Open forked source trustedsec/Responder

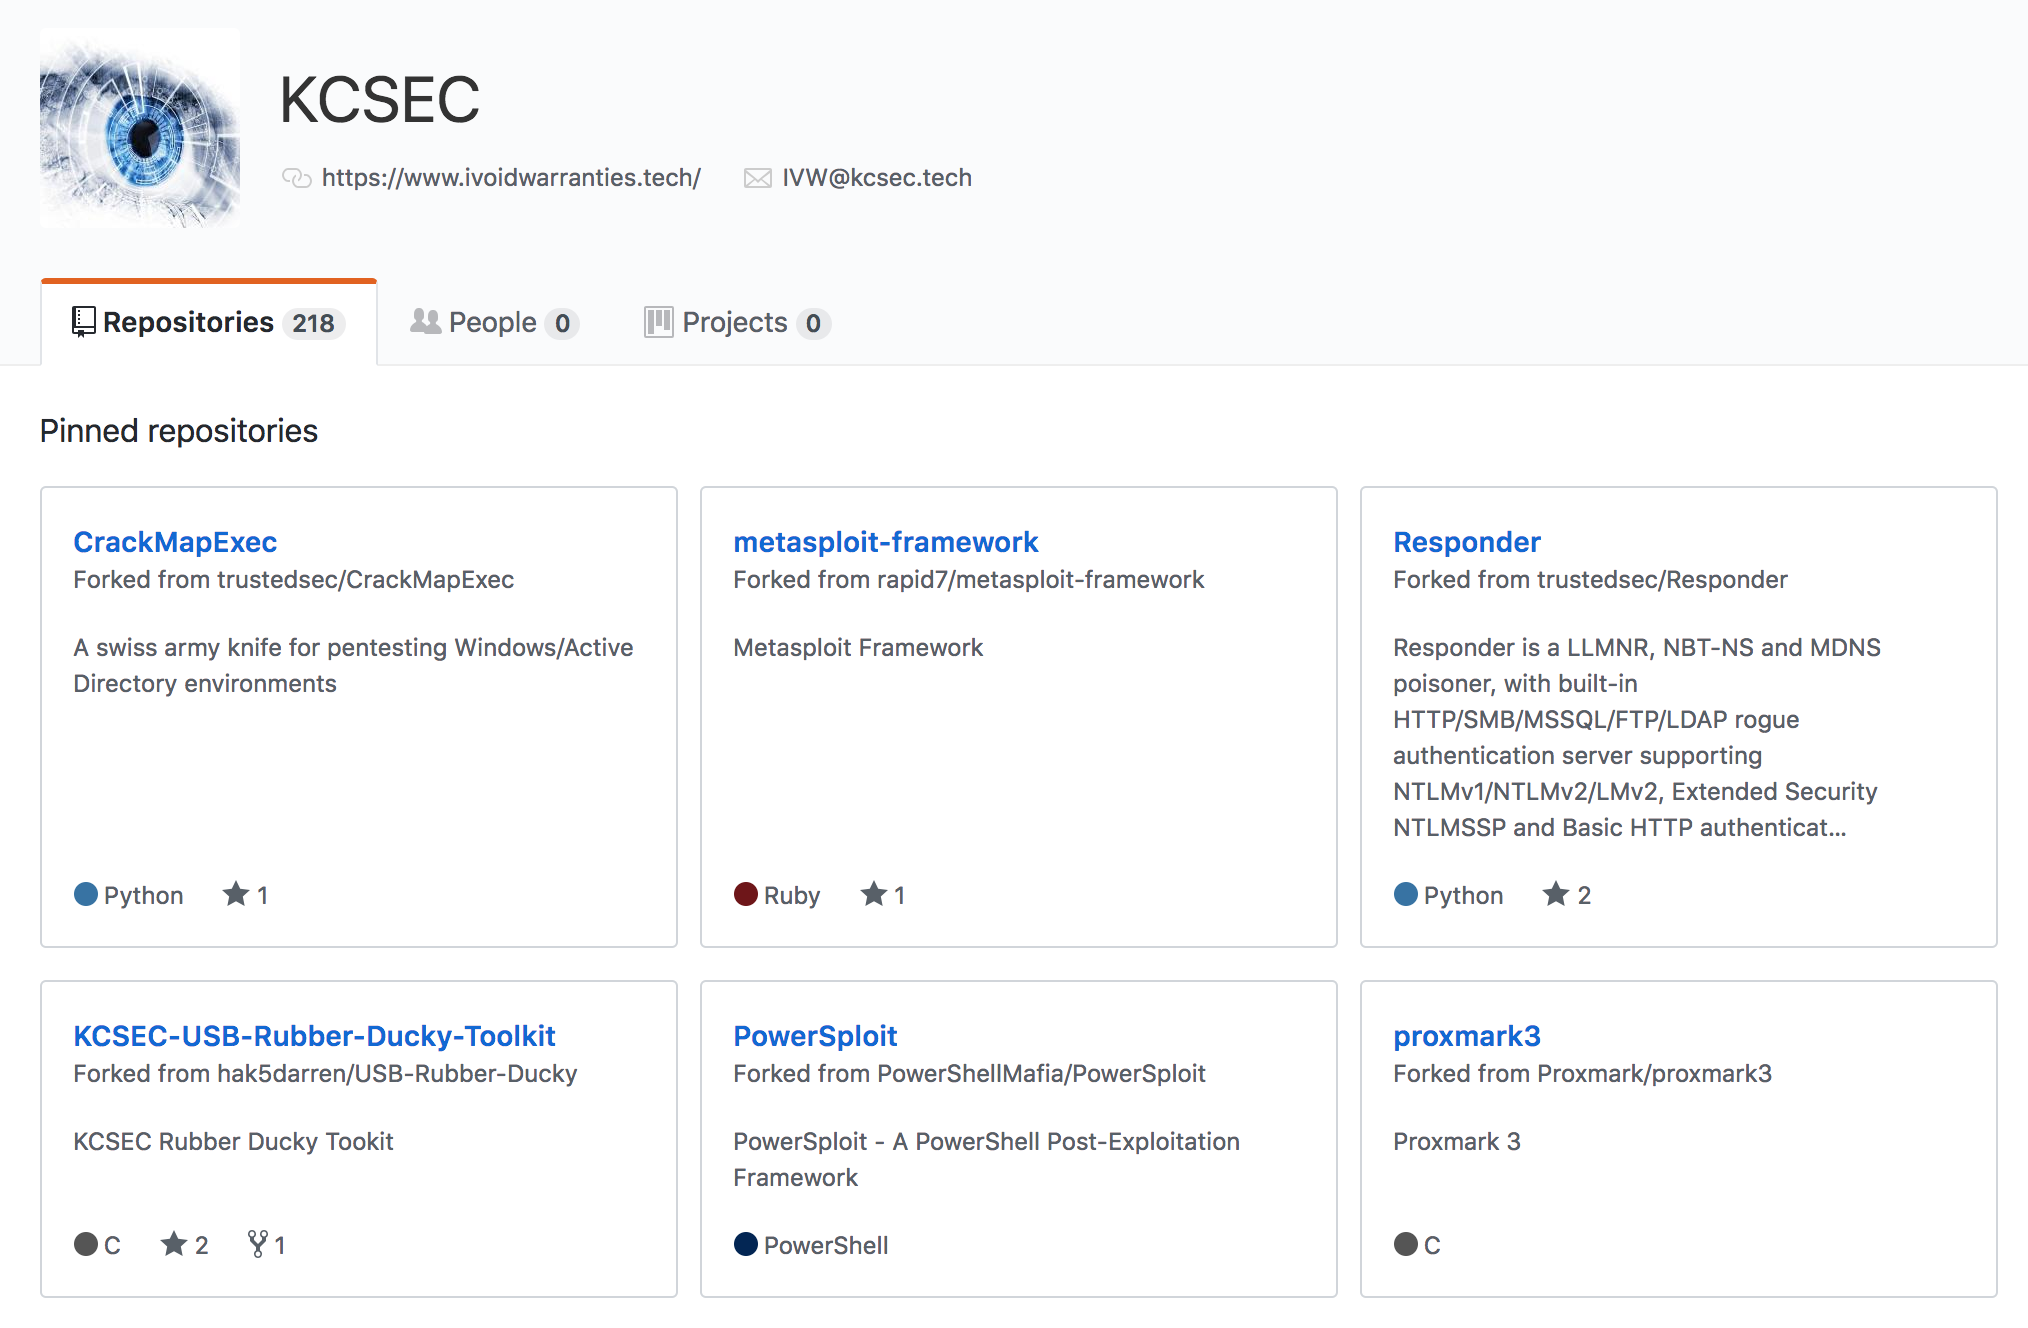click(x=1662, y=580)
